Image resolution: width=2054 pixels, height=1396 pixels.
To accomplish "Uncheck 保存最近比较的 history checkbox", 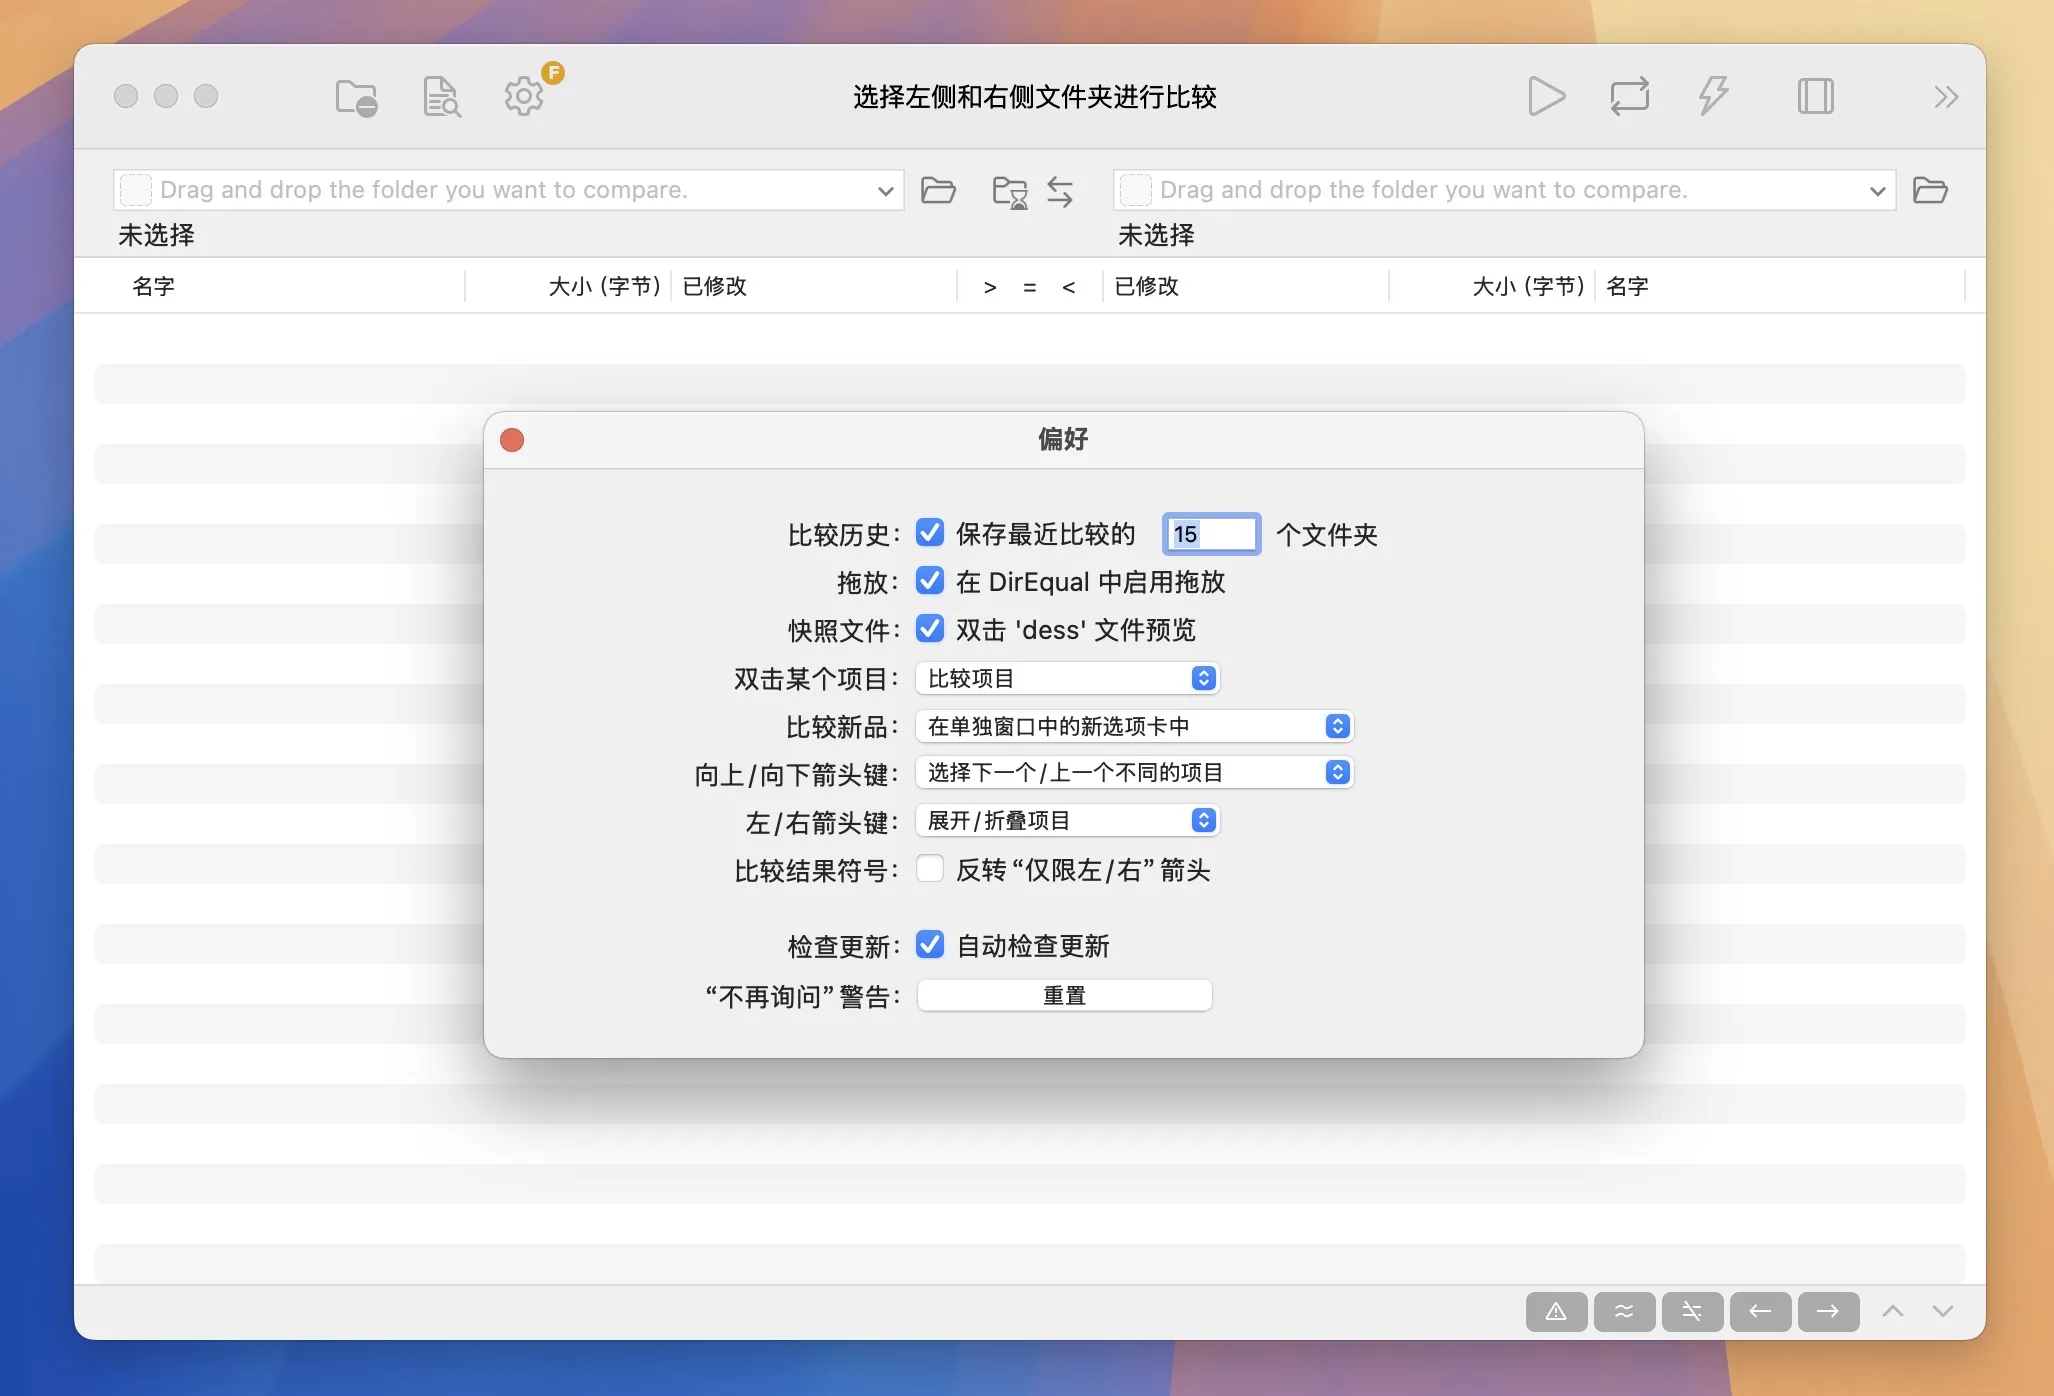I will pos(930,533).
